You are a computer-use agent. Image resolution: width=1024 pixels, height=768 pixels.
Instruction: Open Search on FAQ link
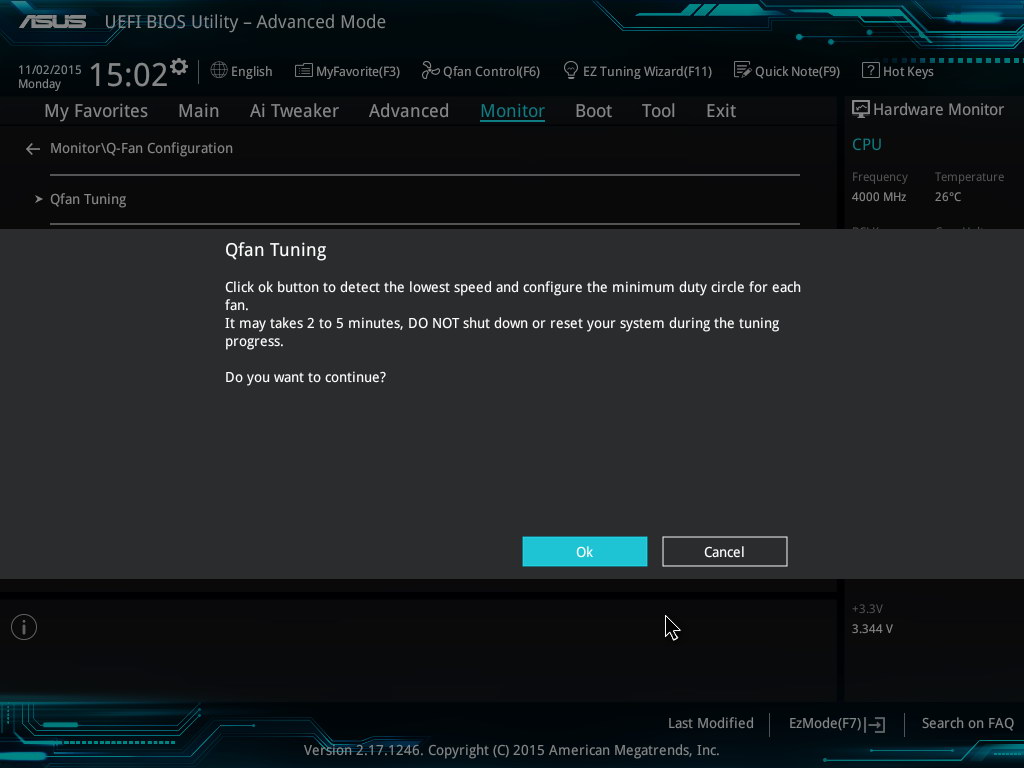[x=967, y=724]
